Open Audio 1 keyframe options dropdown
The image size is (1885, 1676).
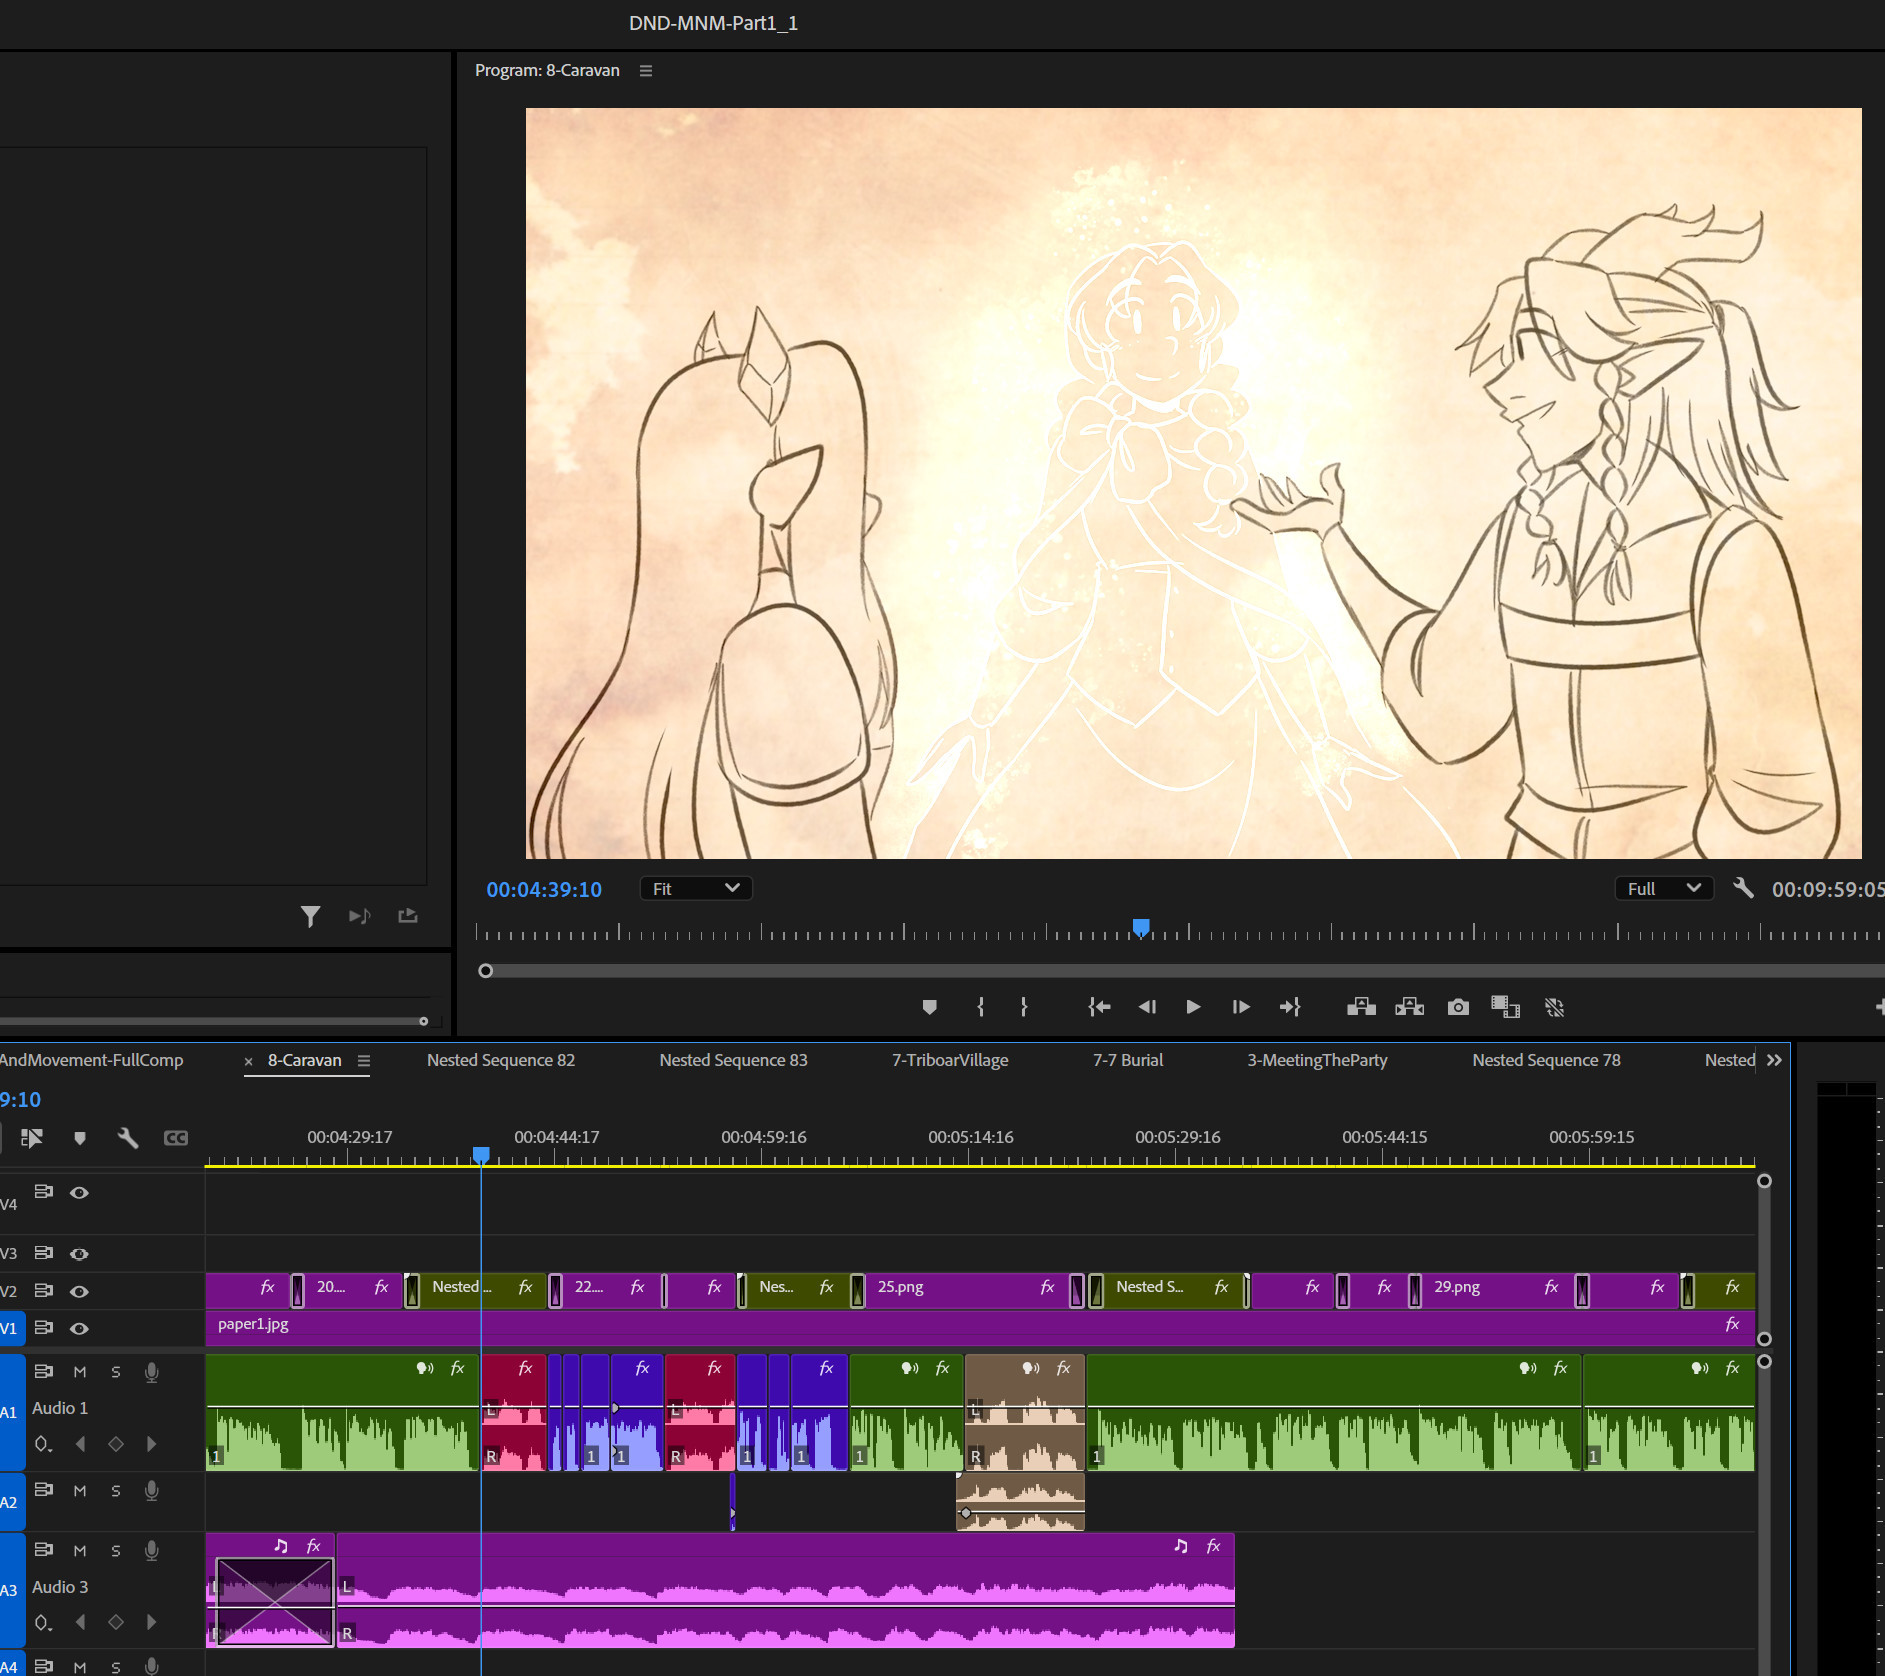click(x=43, y=1444)
